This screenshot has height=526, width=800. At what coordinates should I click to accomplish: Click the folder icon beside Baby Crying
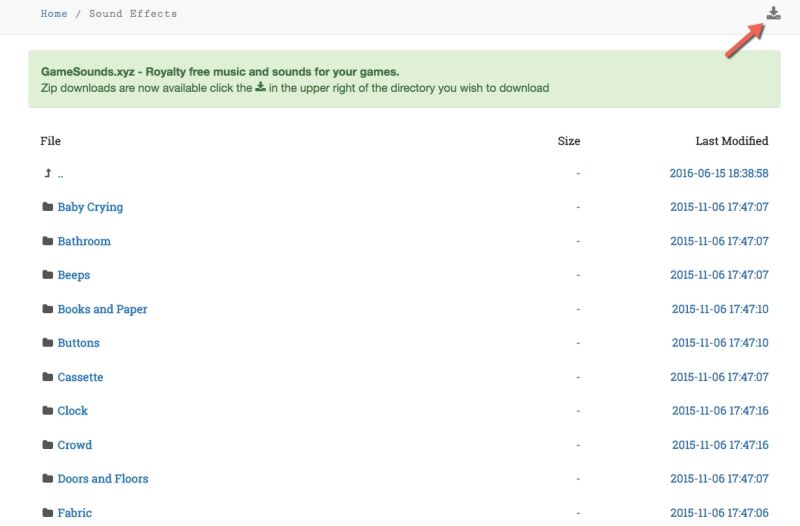point(47,207)
